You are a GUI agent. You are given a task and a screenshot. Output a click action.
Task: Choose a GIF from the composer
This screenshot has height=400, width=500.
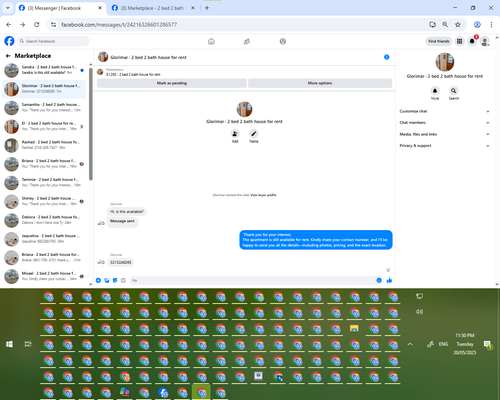123,280
